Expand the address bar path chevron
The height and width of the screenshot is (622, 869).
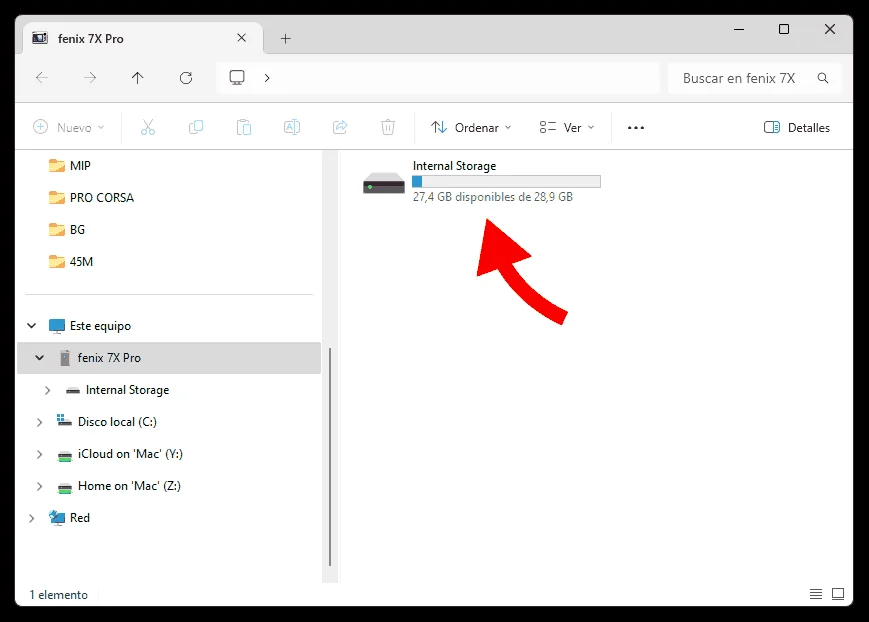click(267, 78)
